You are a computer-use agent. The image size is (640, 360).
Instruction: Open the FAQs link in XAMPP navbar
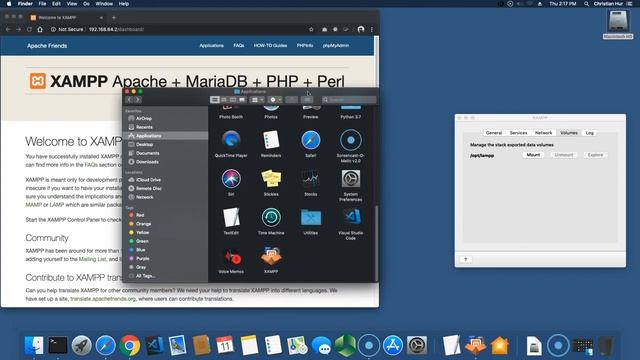point(239,46)
